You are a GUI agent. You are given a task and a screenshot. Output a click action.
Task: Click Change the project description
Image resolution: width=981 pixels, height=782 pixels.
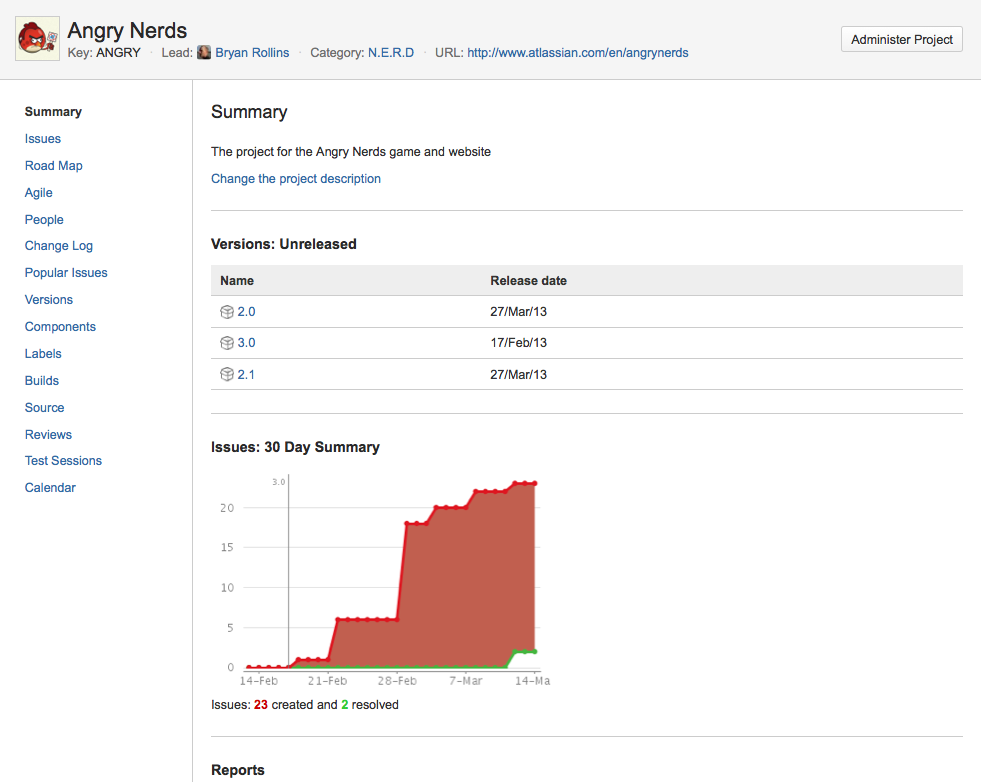[x=295, y=179]
